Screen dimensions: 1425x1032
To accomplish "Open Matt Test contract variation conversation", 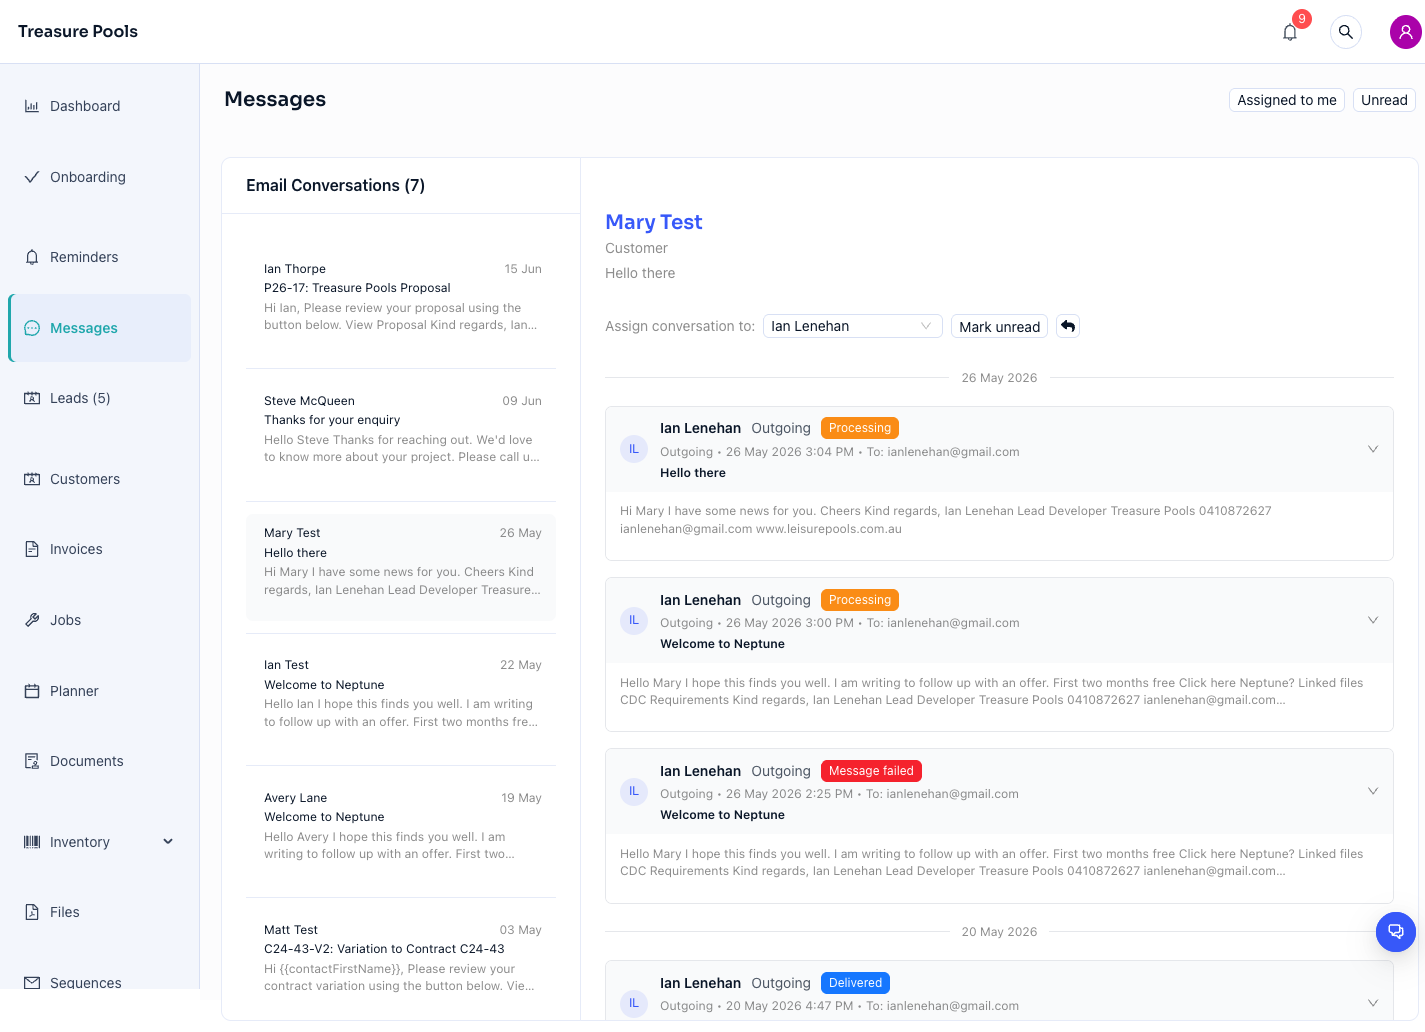I will pyautogui.click(x=401, y=957).
